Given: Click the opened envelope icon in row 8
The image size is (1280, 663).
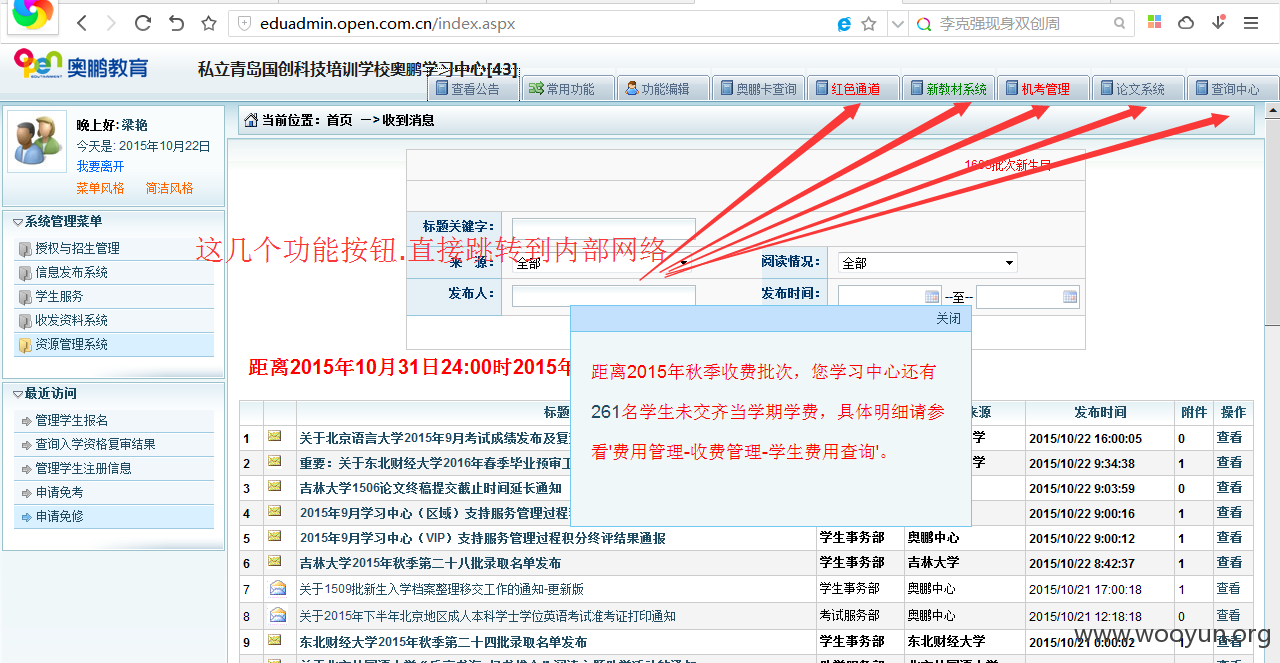Looking at the screenshot, I should click(277, 615).
